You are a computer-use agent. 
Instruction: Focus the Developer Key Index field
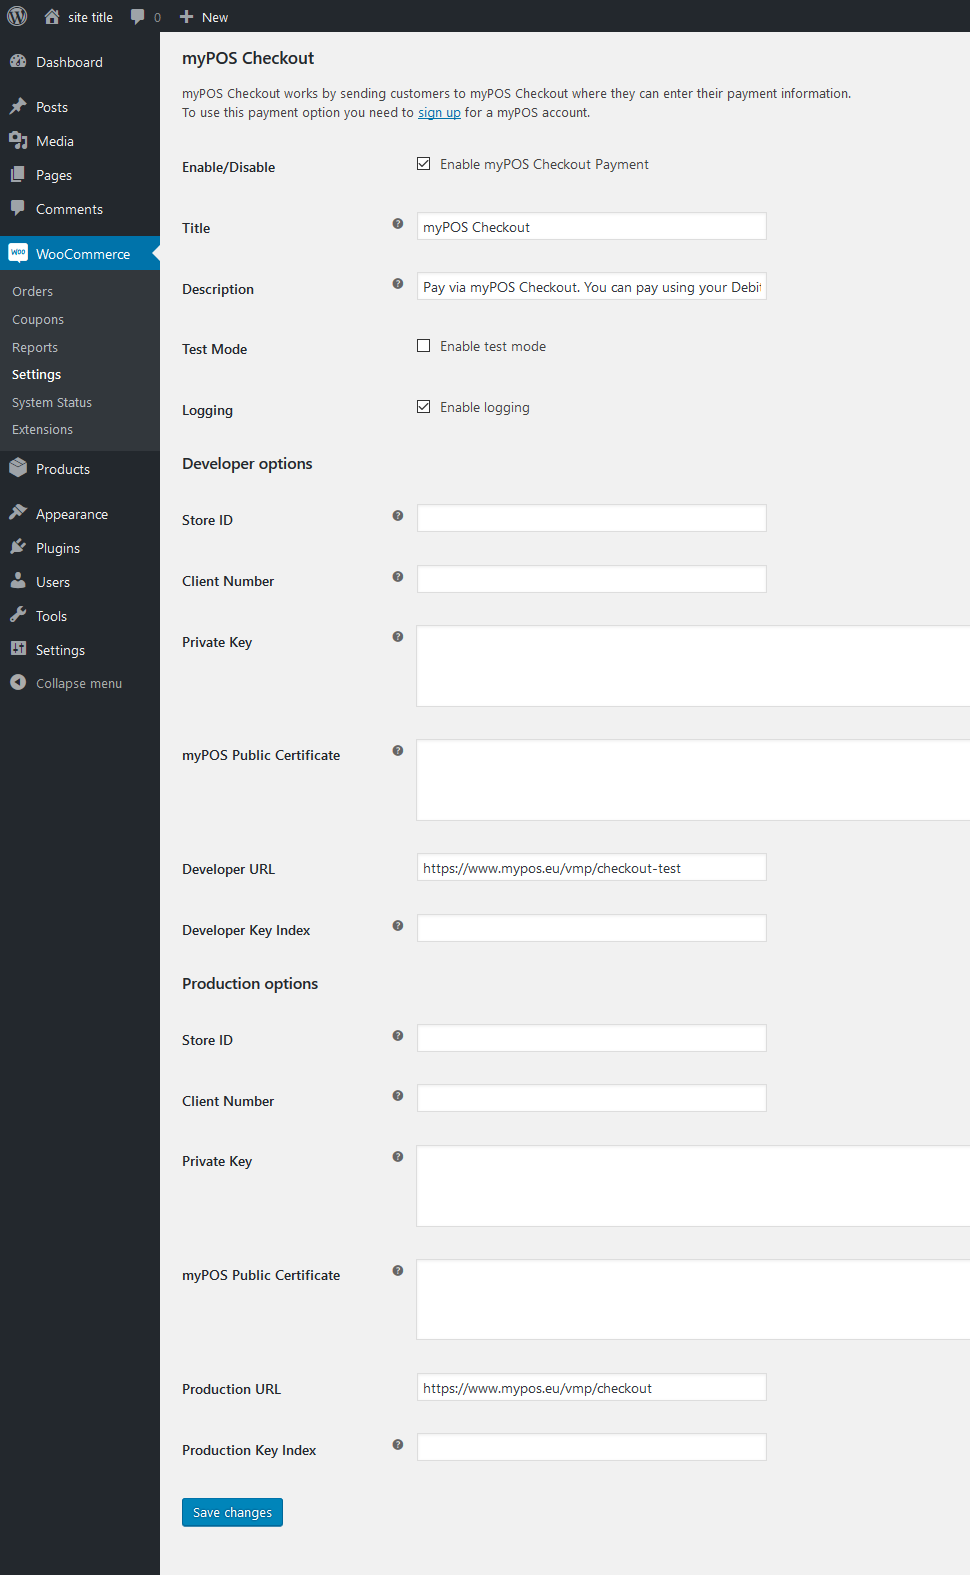[592, 928]
